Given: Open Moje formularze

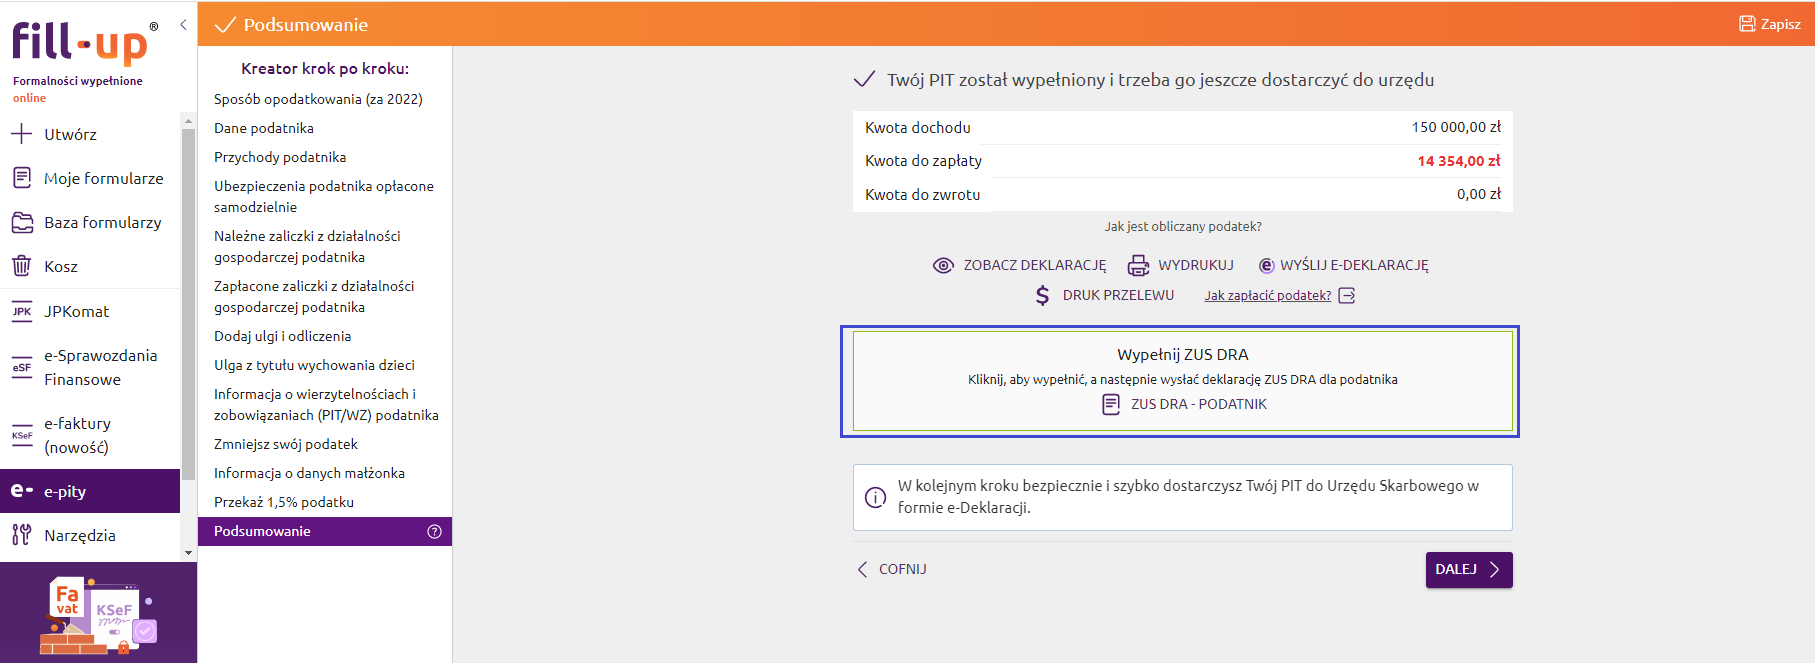Looking at the screenshot, I should coord(103,178).
